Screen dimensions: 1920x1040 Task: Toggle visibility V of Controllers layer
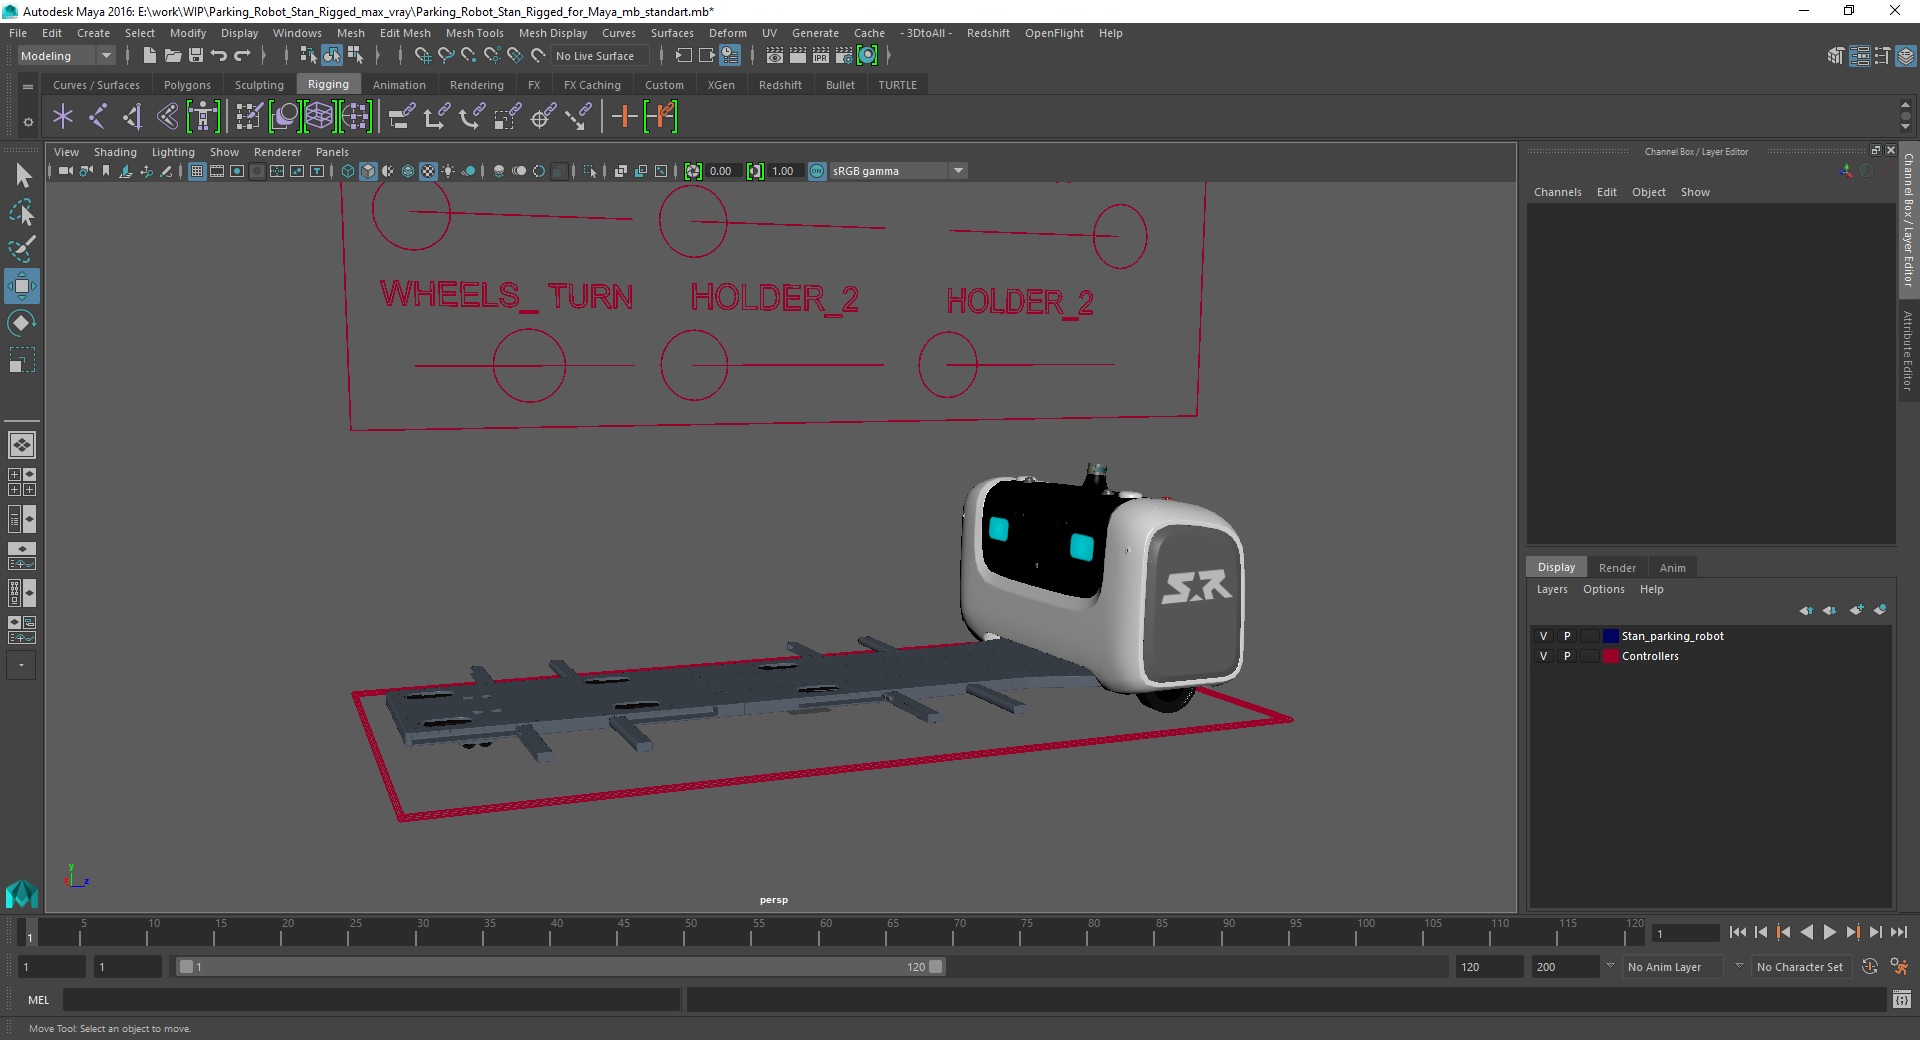pyautogui.click(x=1543, y=656)
